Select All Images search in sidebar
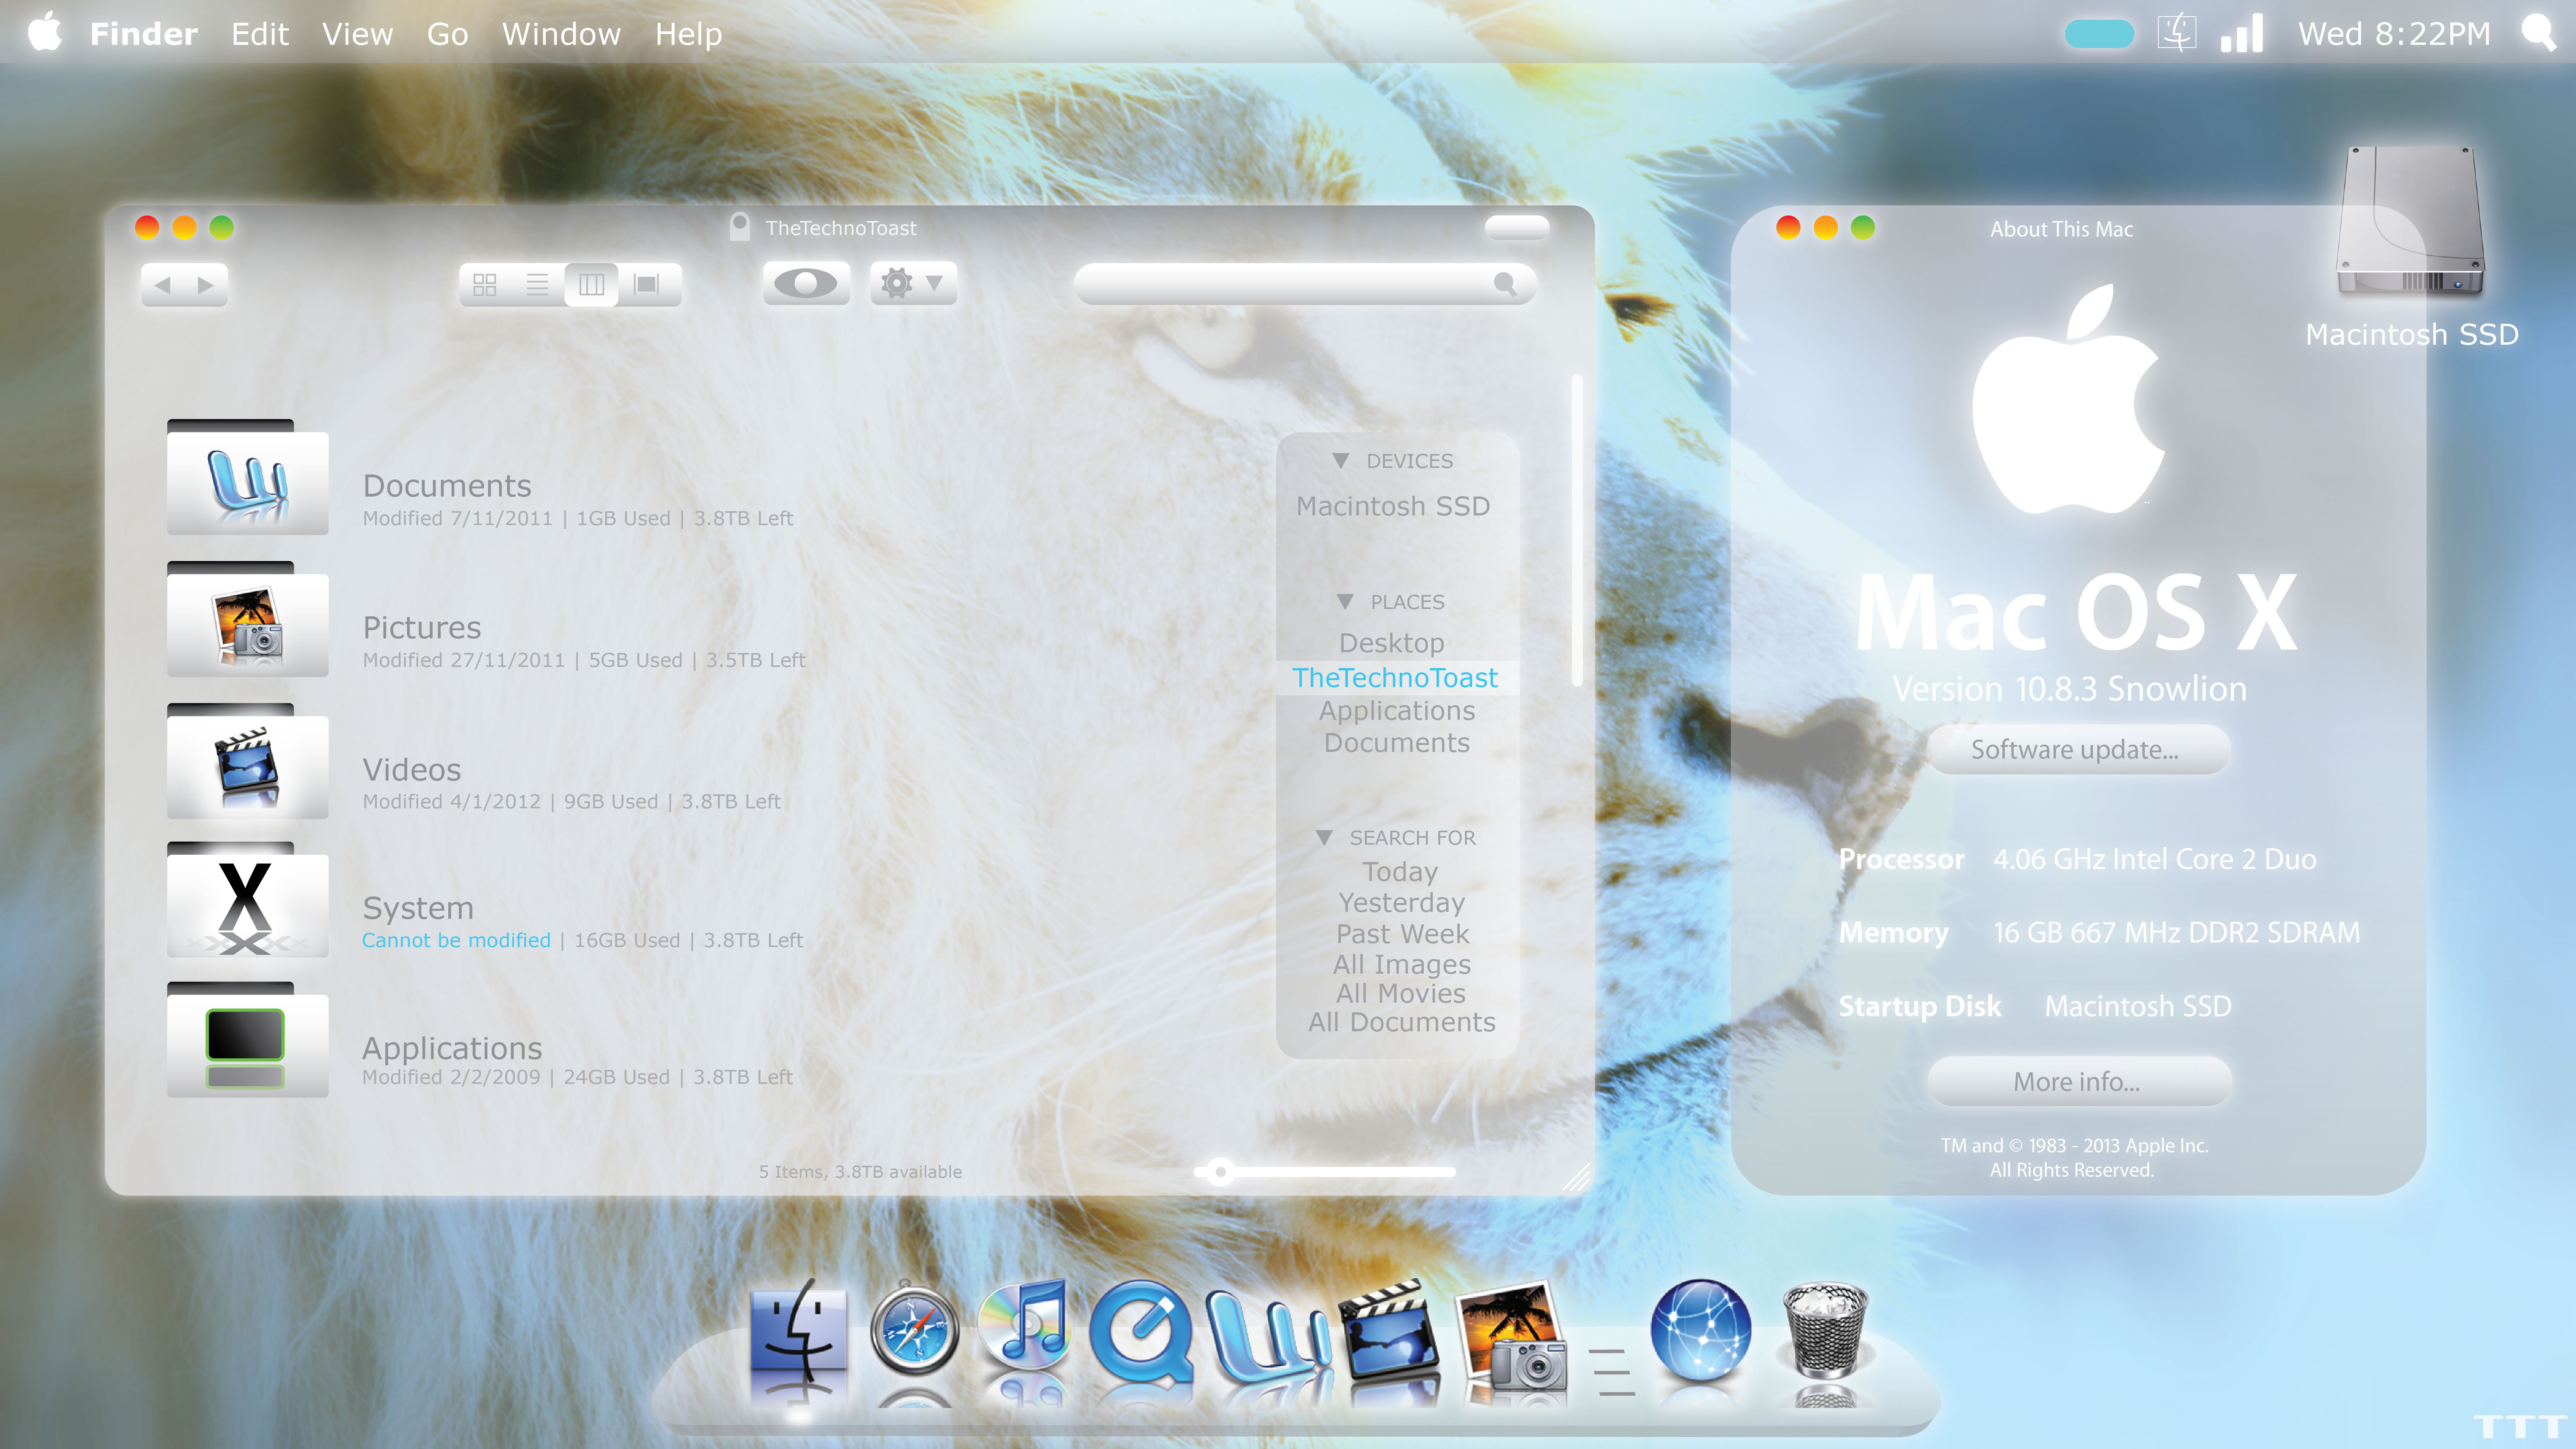2576x1449 pixels. pos(1402,965)
